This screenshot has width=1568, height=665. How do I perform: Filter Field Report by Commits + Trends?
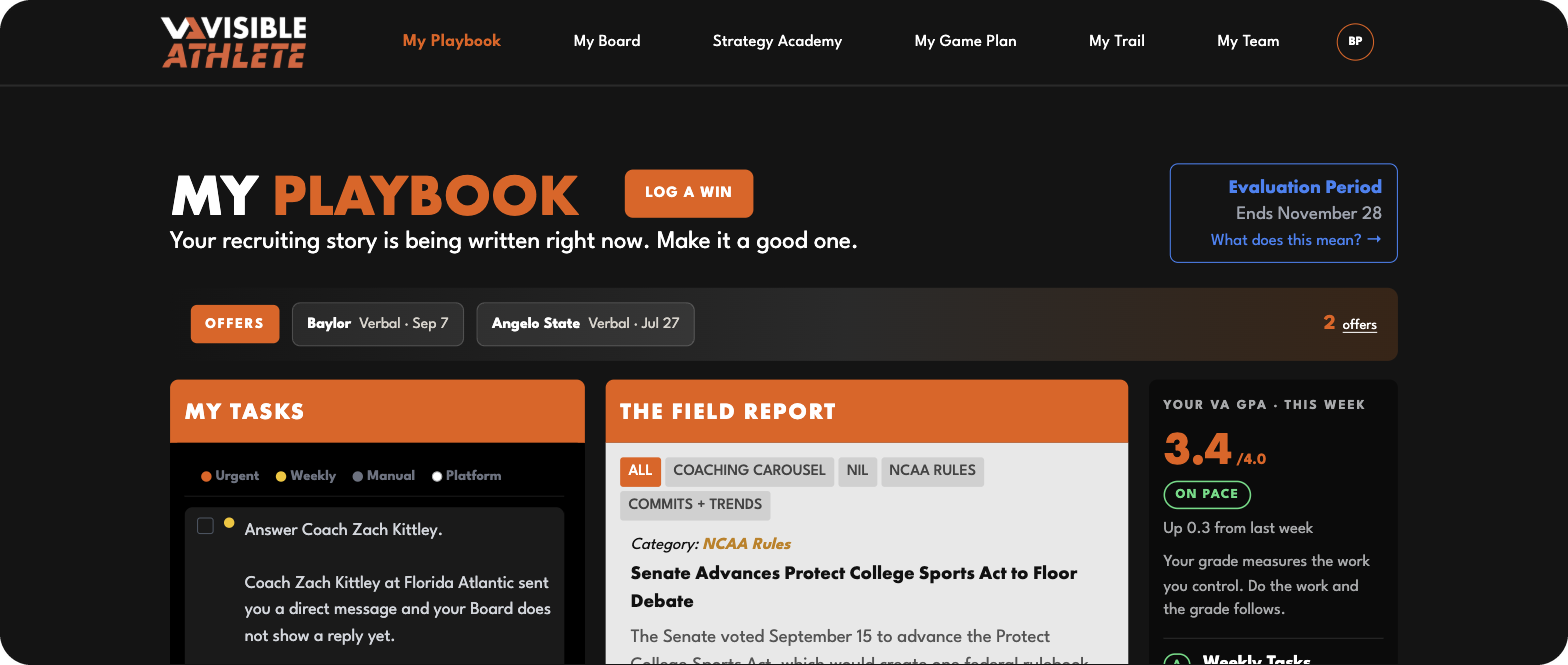pos(695,505)
